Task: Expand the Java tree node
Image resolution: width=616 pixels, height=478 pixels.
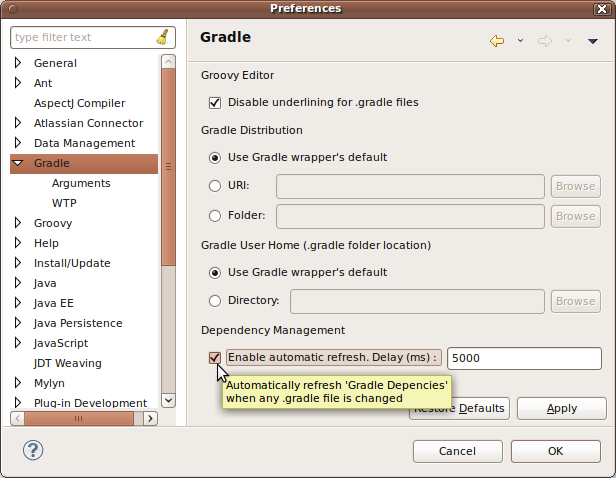Action: [18, 283]
